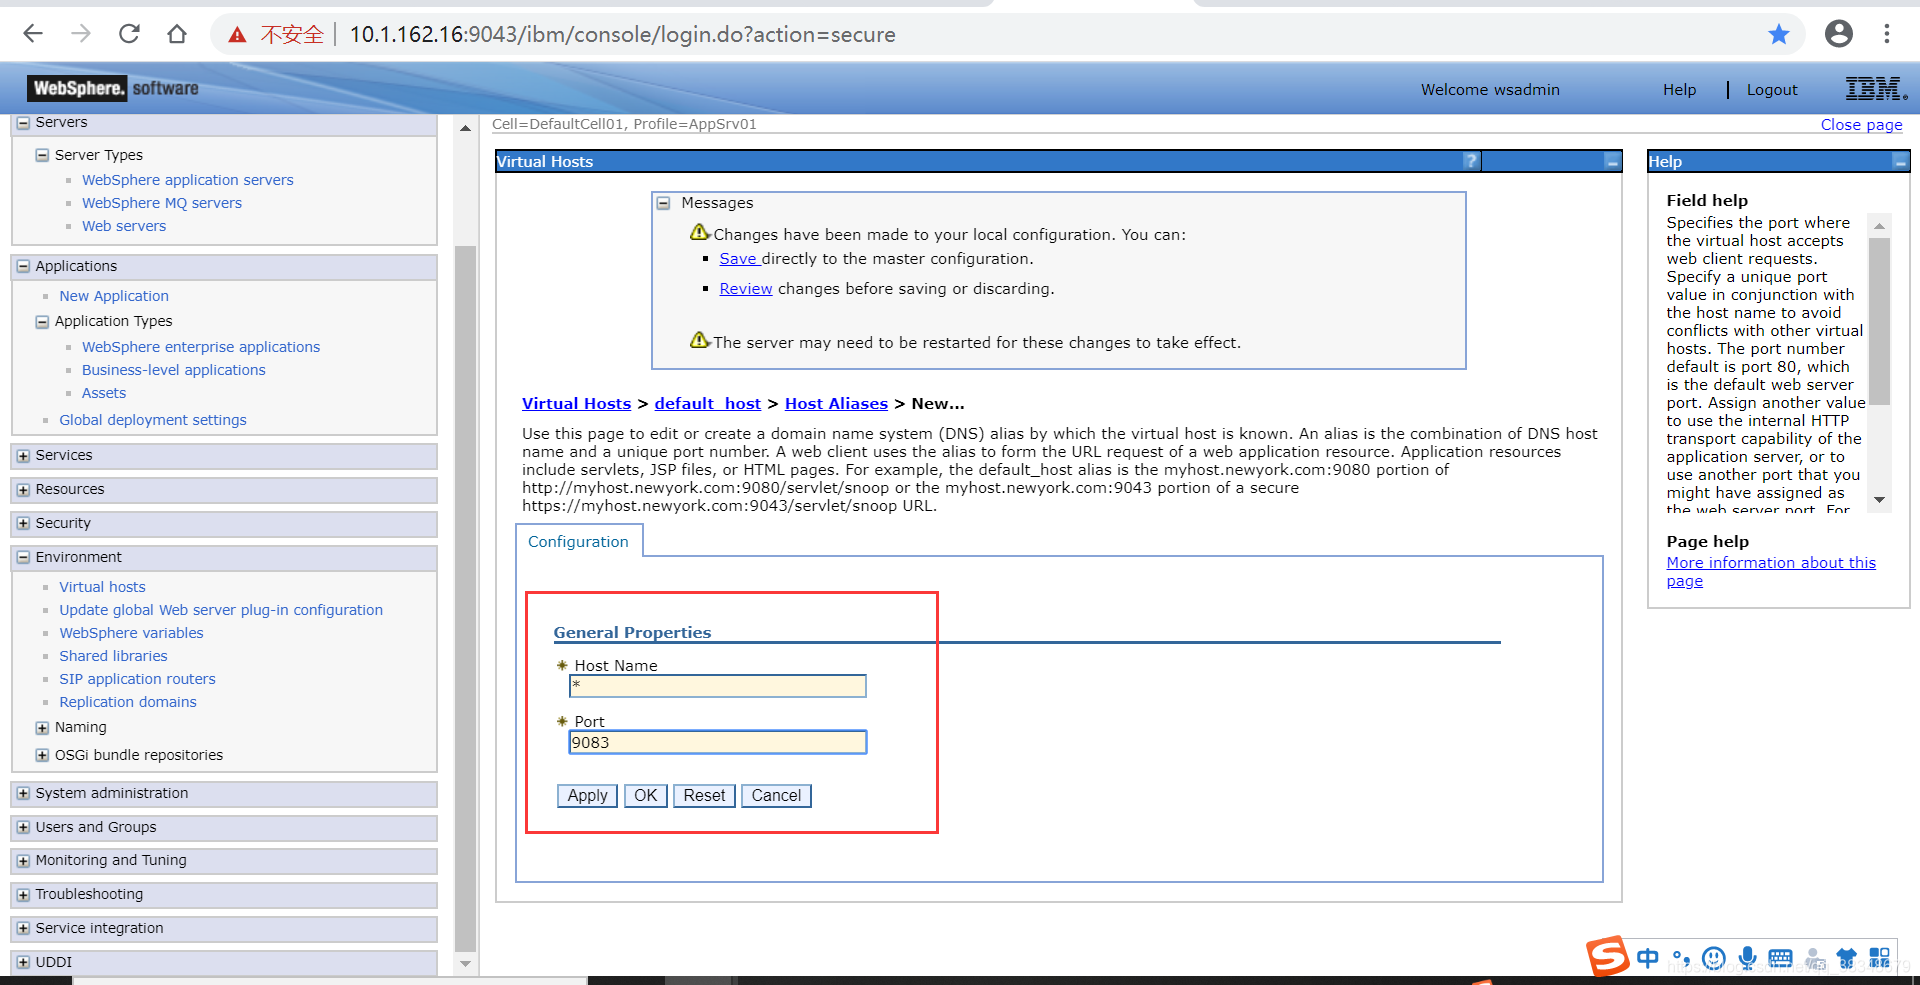Reload the page with refresh icon
1920x985 pixels.
point(129,34)
